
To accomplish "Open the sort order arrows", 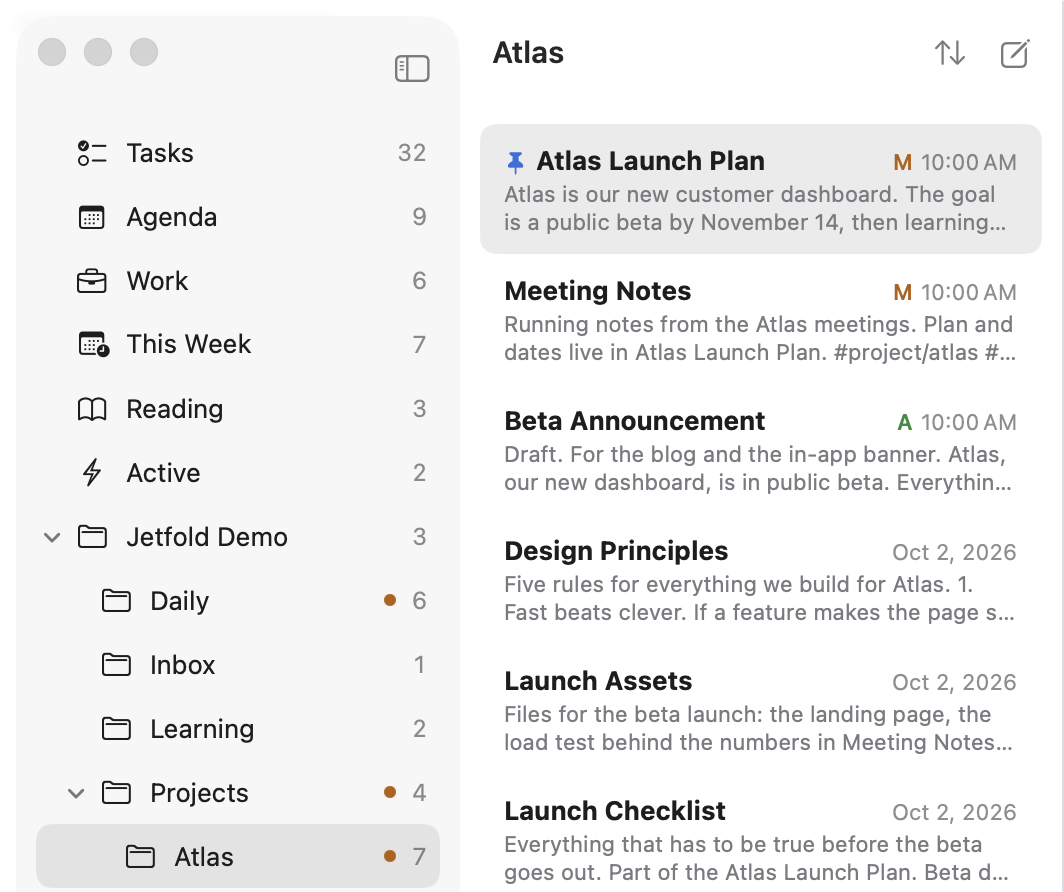I will 949,53.
